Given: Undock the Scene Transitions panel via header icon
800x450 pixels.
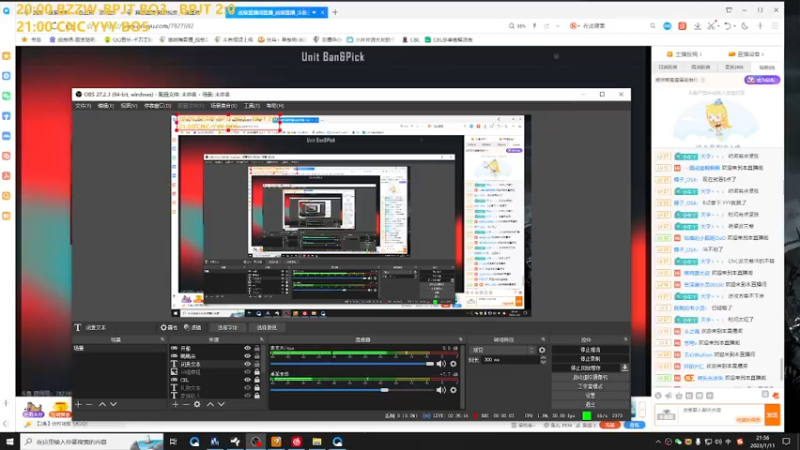Looking at the screenshot, I should 543,339.
